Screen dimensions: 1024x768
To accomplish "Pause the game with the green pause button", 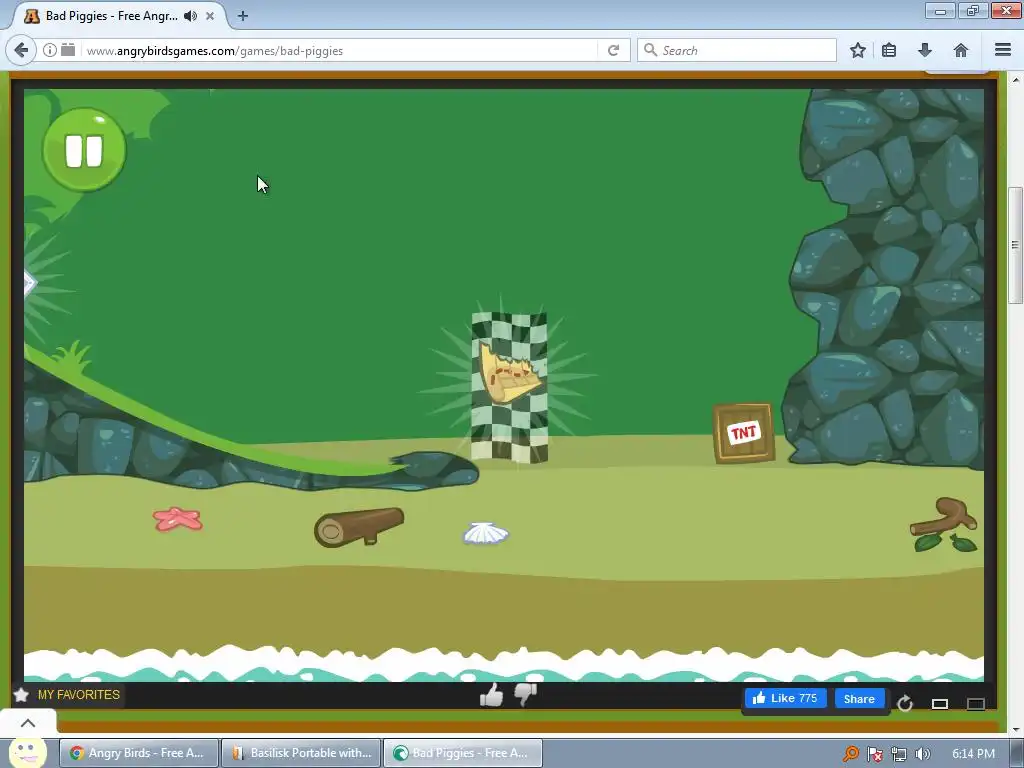I will coord(84,150).
